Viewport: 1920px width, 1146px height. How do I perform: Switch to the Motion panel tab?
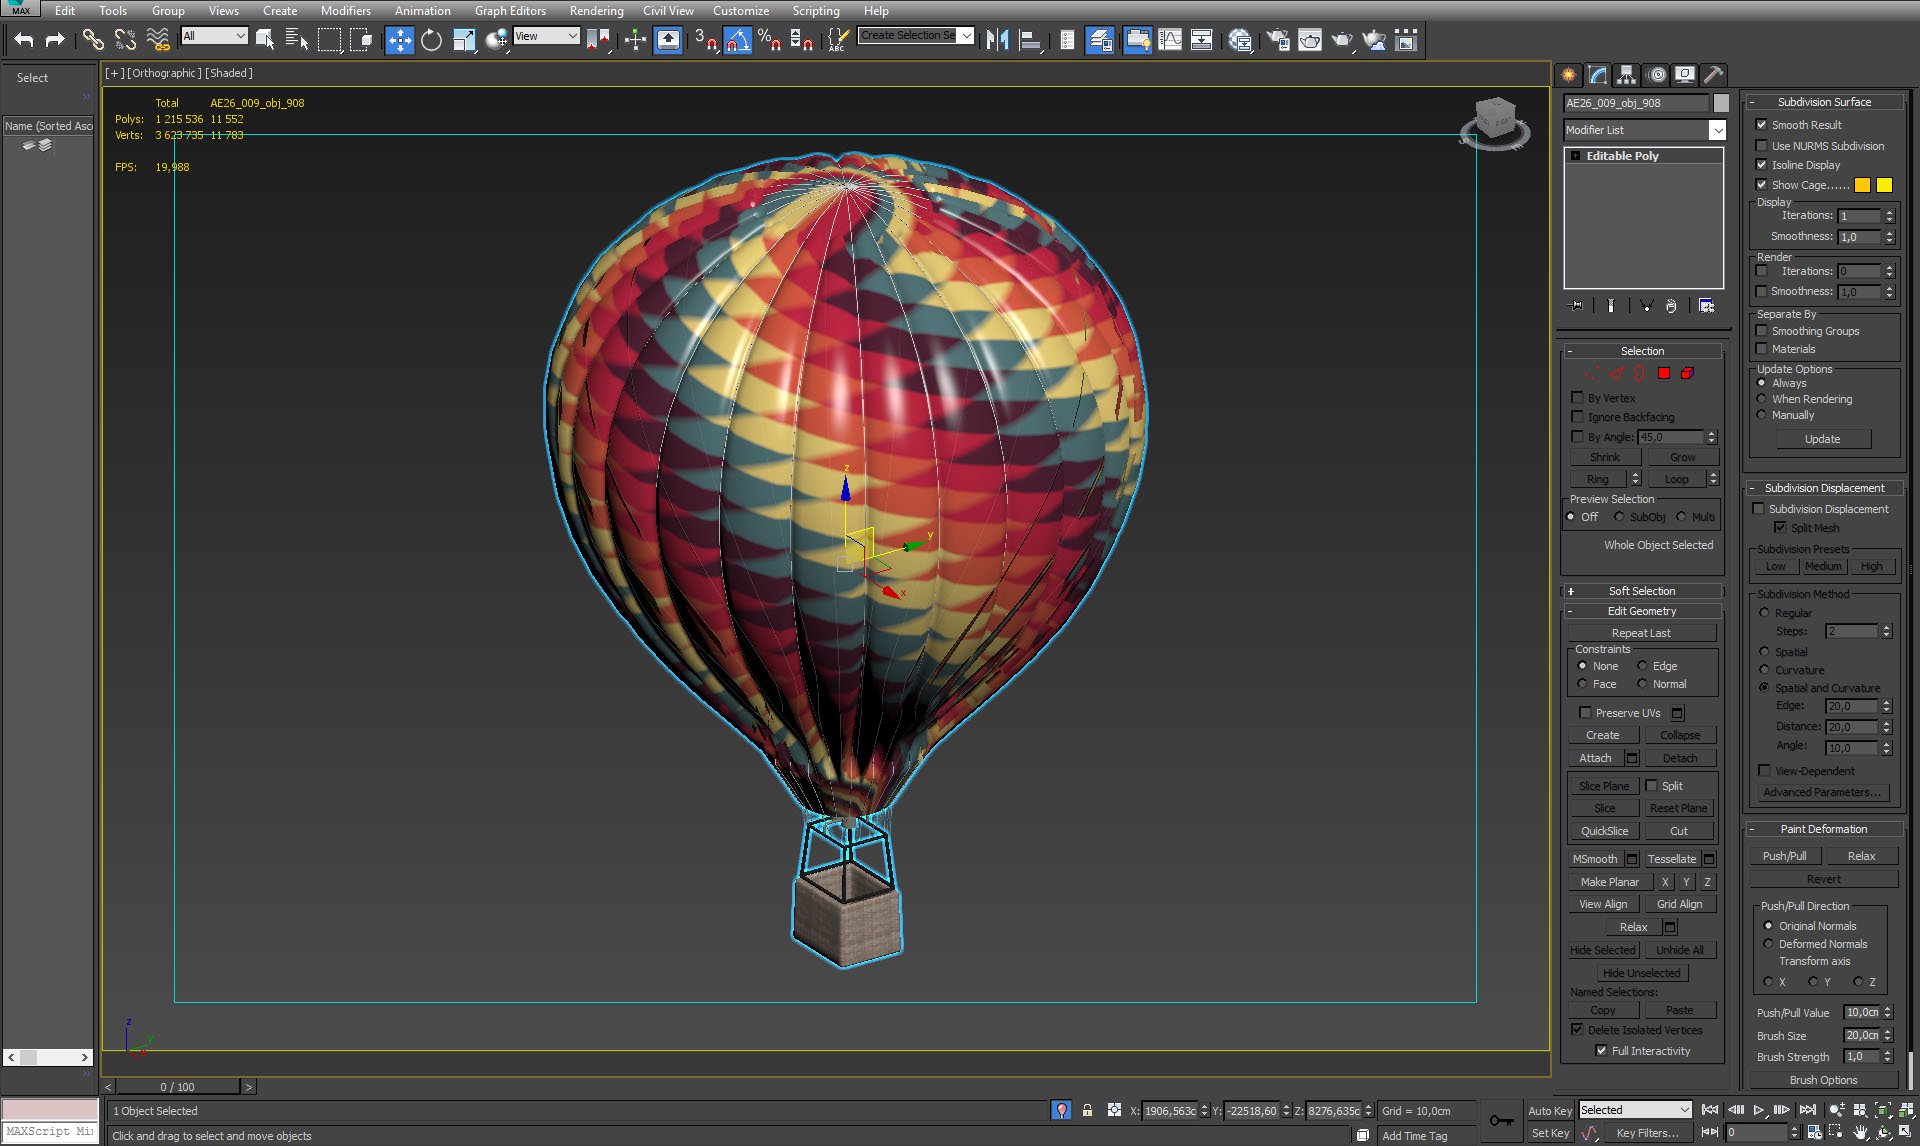point(1657,75)
